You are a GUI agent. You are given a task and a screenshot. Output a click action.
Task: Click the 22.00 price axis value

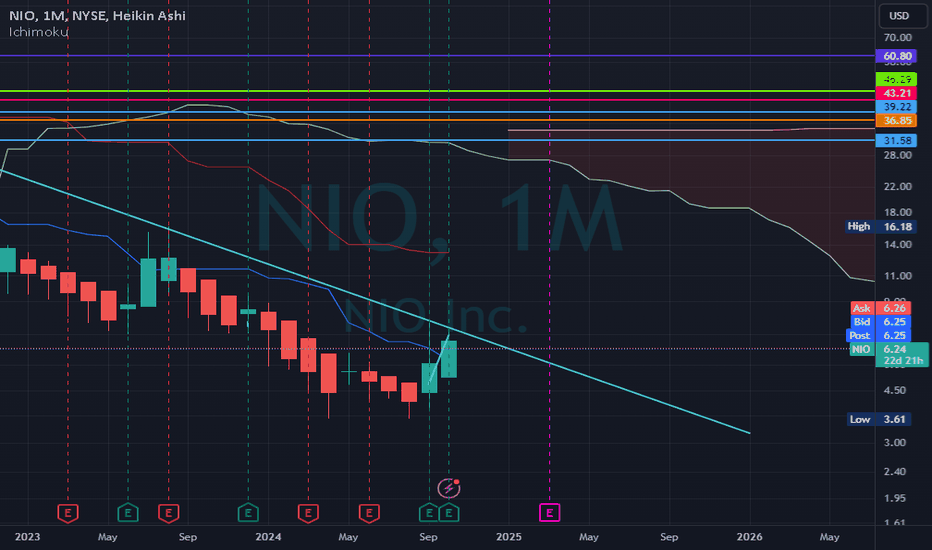(897, 187)
